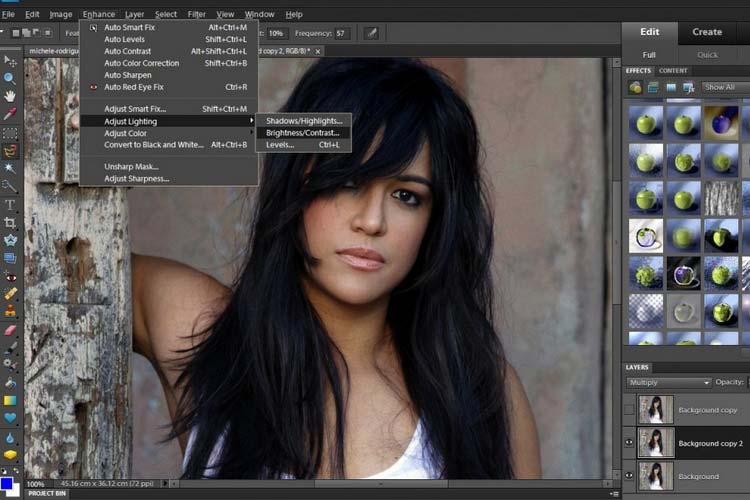
Task: Choose Auto Smart Fix from Enhance menu
Action: 130,27
